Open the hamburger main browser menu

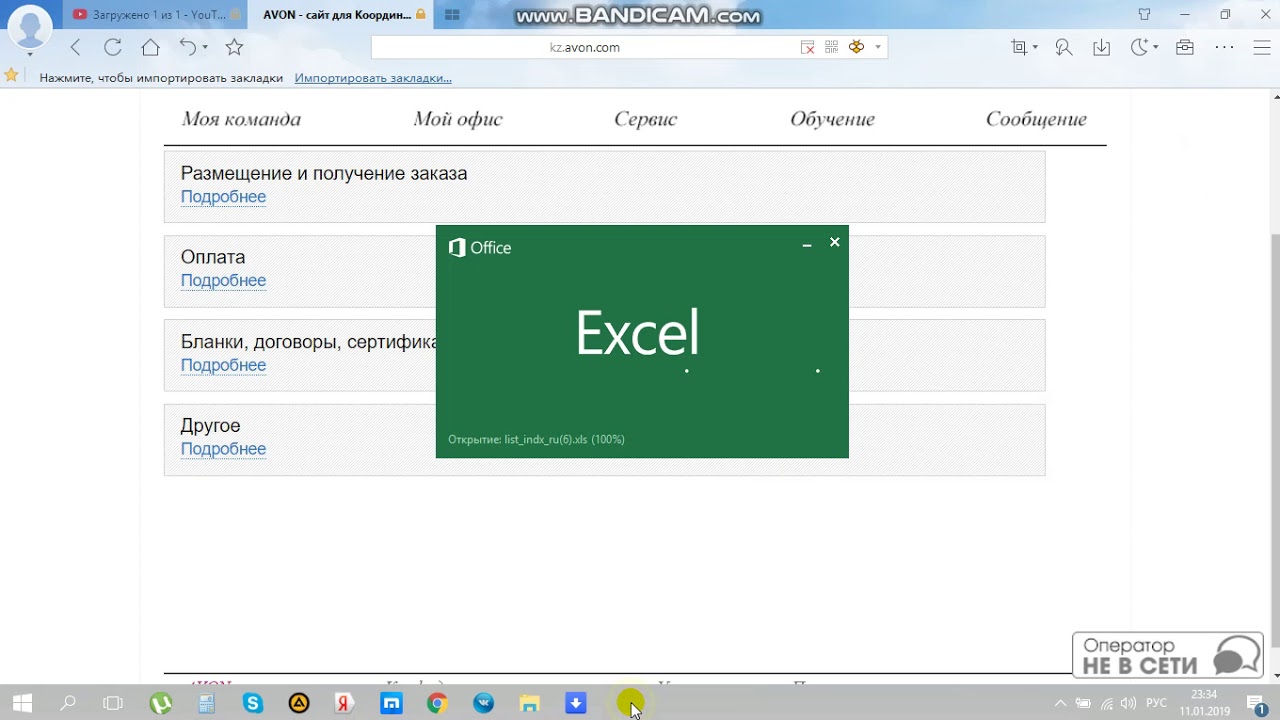coord(1262,47)
